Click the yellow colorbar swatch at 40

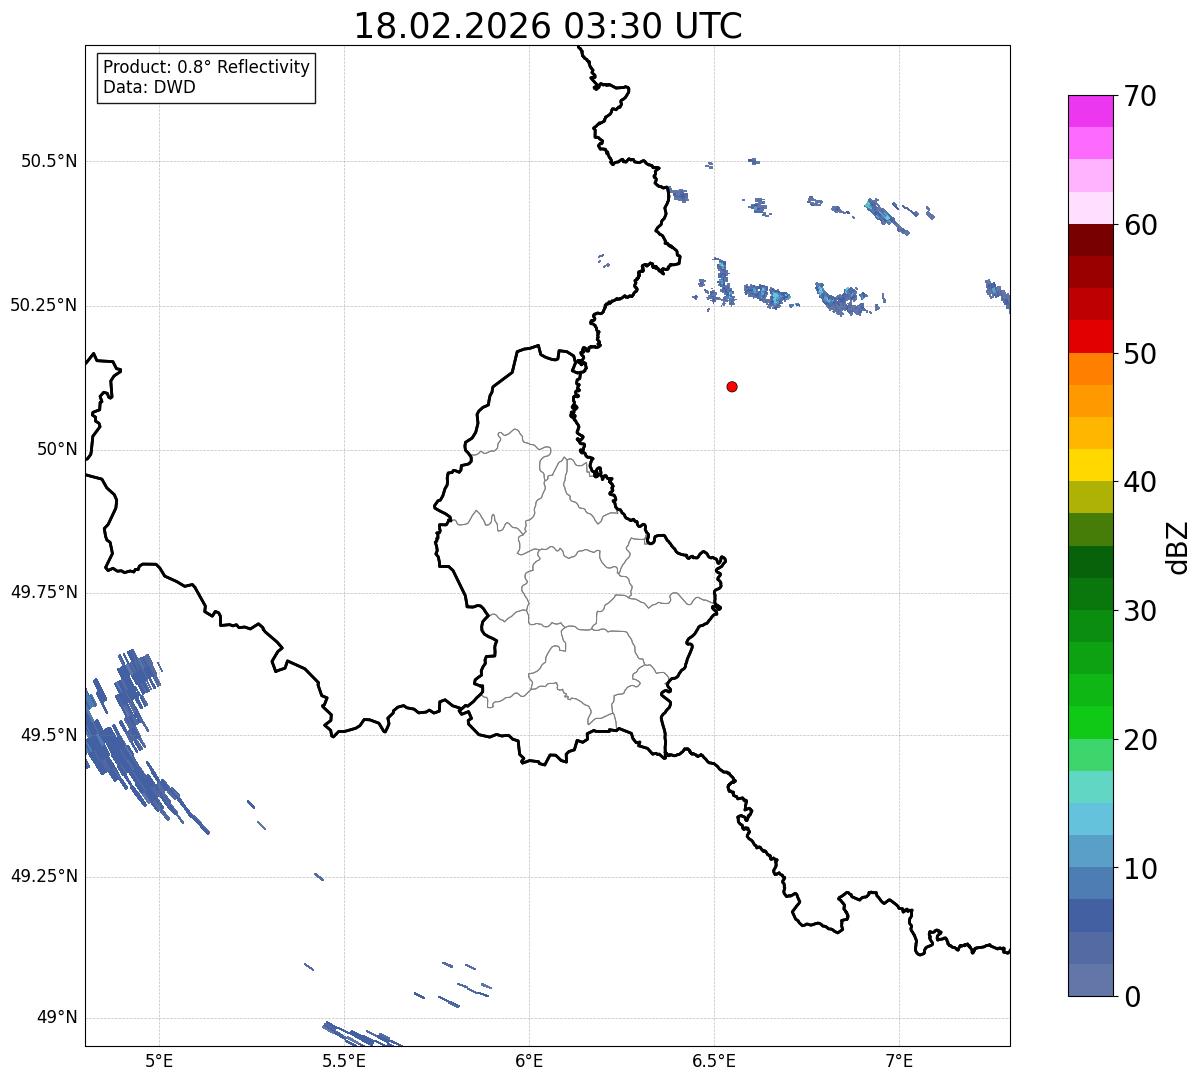1091,465
